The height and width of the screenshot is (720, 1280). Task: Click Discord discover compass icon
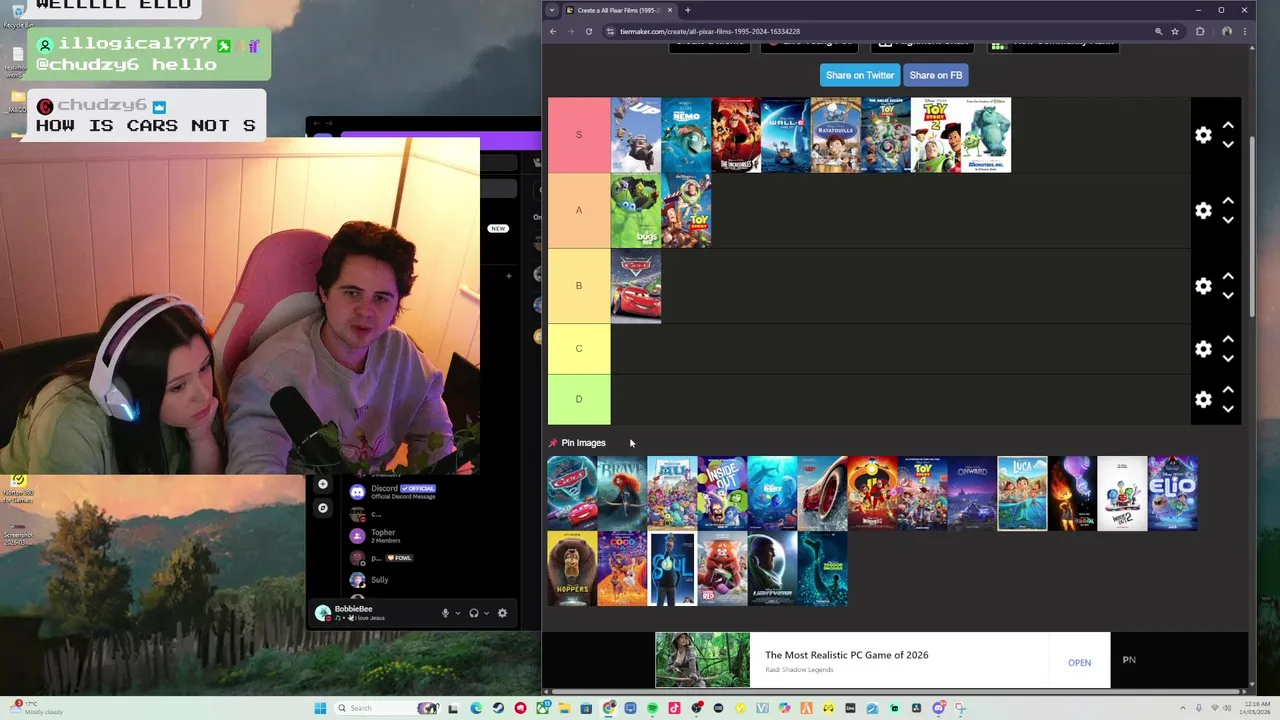tap(322, 508)
